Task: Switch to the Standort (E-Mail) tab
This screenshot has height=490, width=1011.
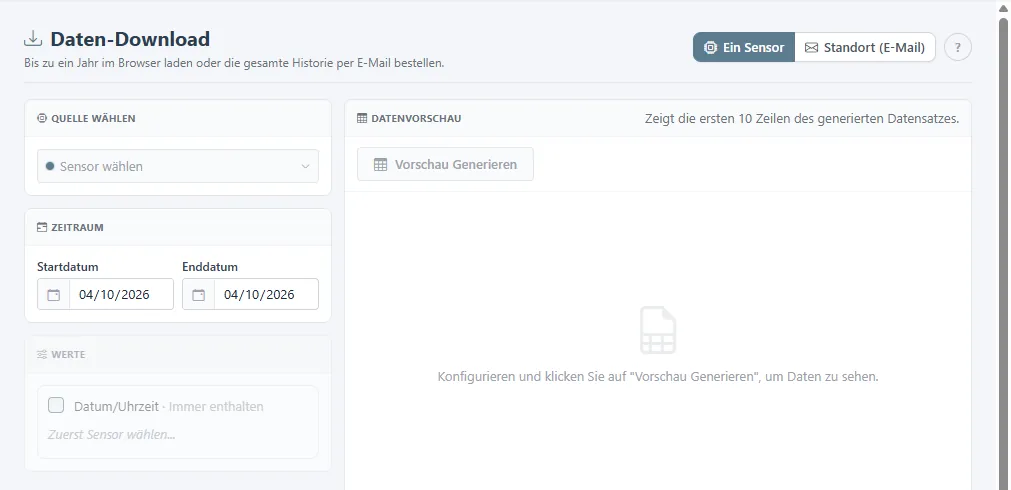Action: [x=865, y=47]
